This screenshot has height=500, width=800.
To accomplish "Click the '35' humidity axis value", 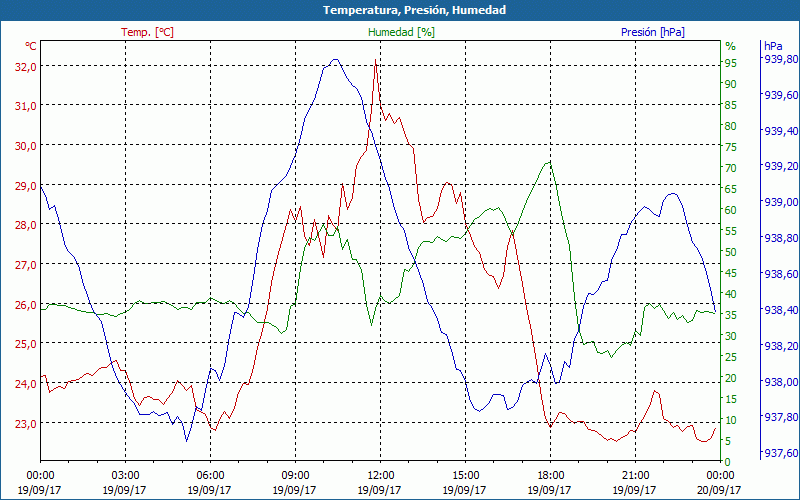I will [731, 315].
